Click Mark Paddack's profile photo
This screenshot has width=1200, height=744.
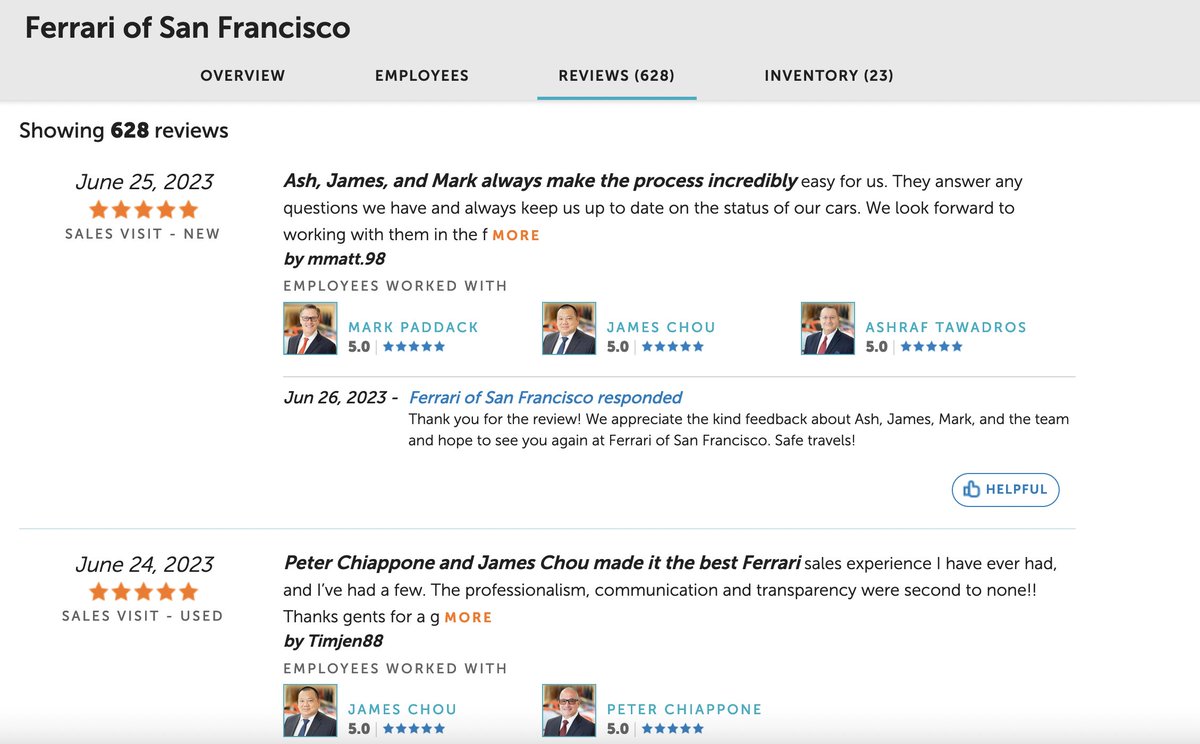pos(310,328)
